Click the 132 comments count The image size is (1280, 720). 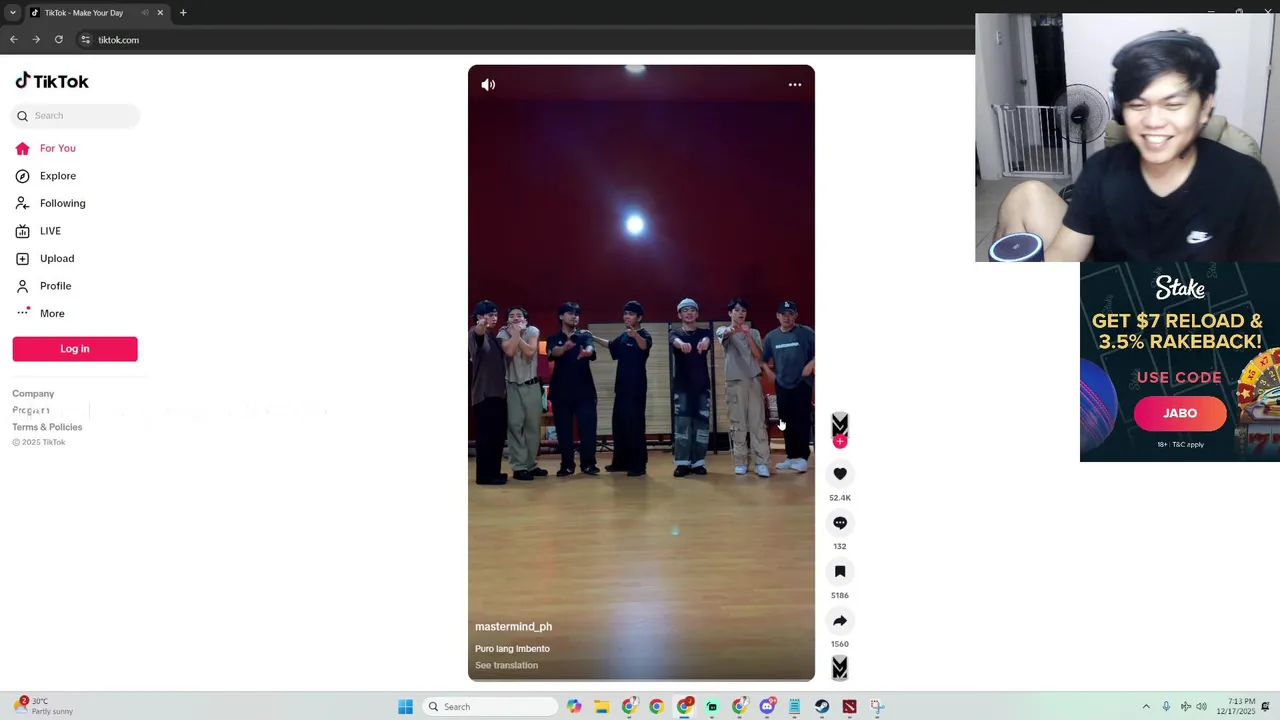840,547
